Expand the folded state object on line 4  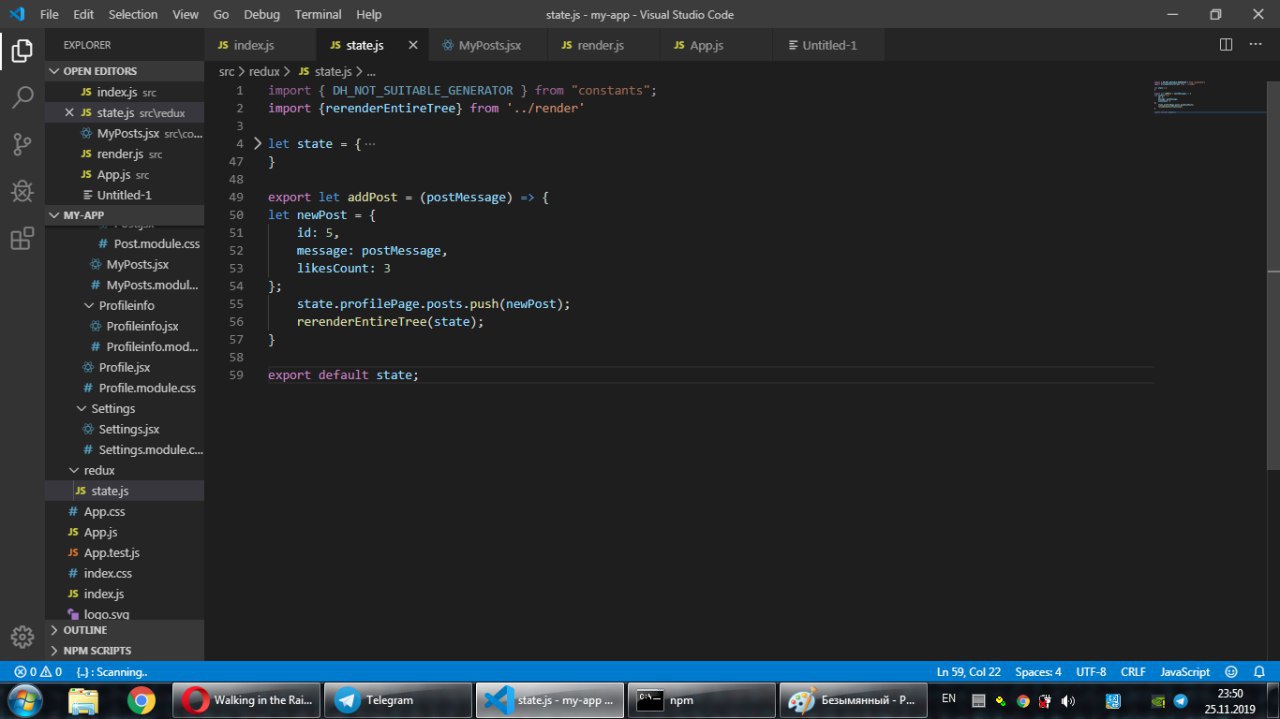[257, 144]
